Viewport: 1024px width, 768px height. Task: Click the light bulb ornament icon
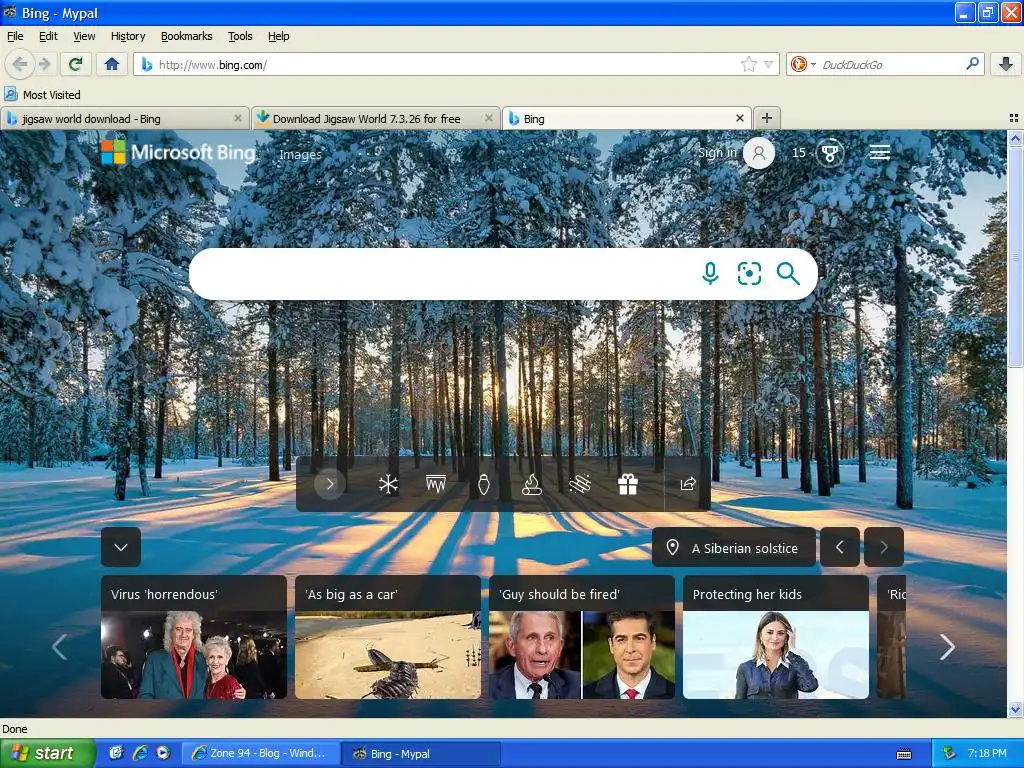[x=483, y=484]
